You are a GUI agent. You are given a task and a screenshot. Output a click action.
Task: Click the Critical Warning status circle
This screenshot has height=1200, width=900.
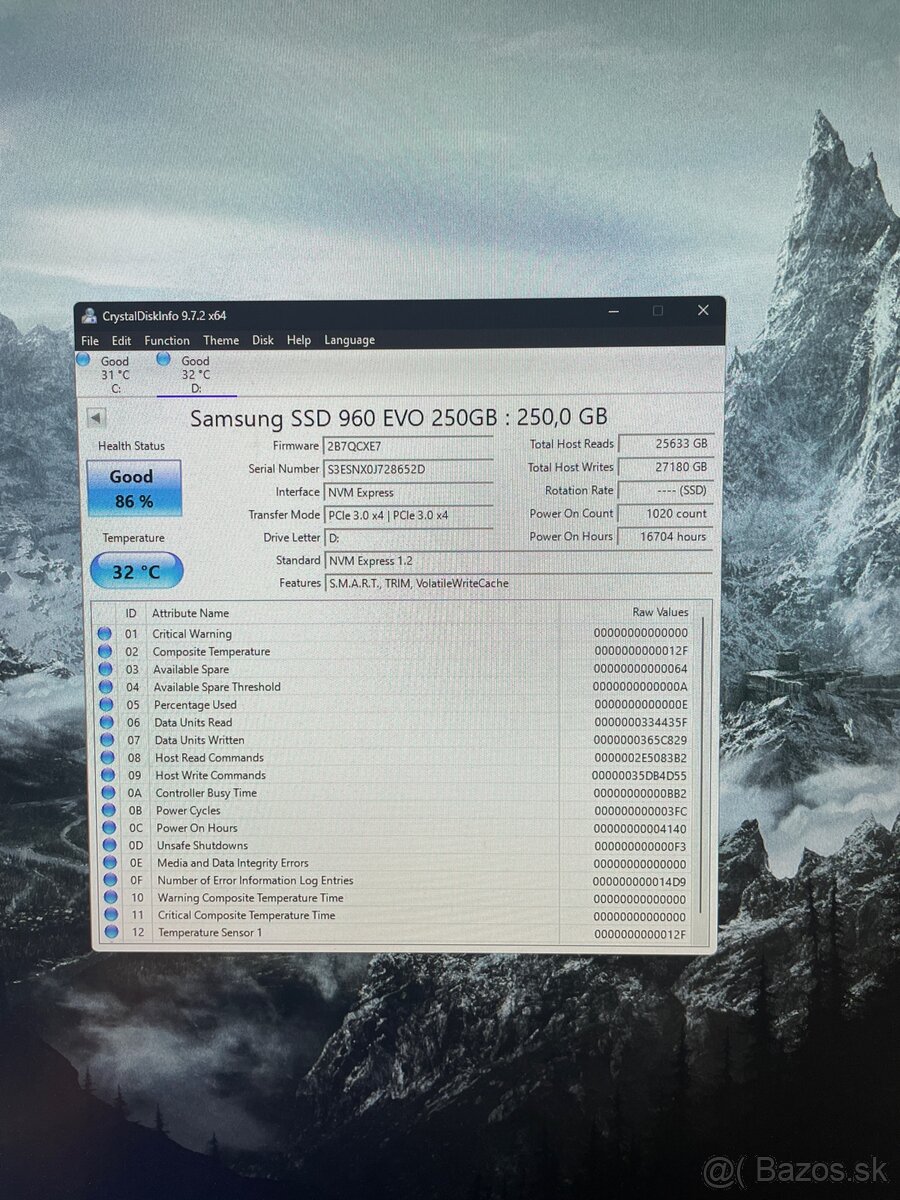click(104, 633)
